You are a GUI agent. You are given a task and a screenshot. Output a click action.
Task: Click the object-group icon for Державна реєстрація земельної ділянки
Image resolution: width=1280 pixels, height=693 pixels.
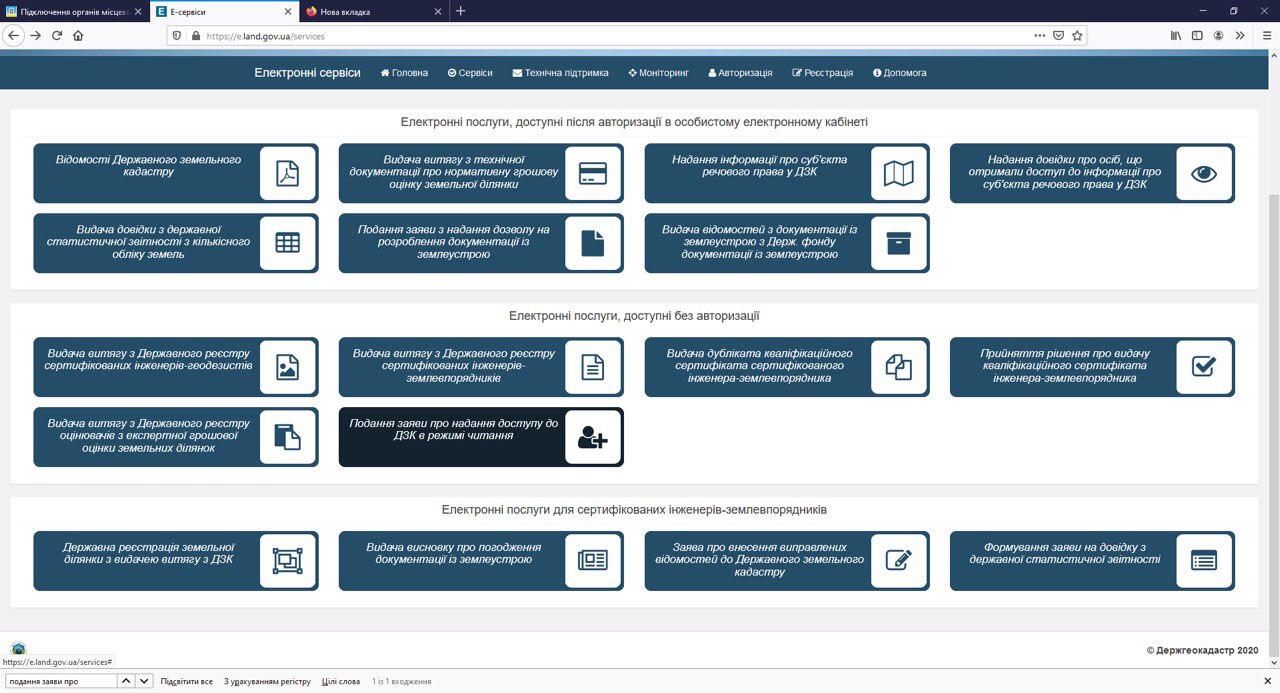pyautogui.click(x=288, y=561)
